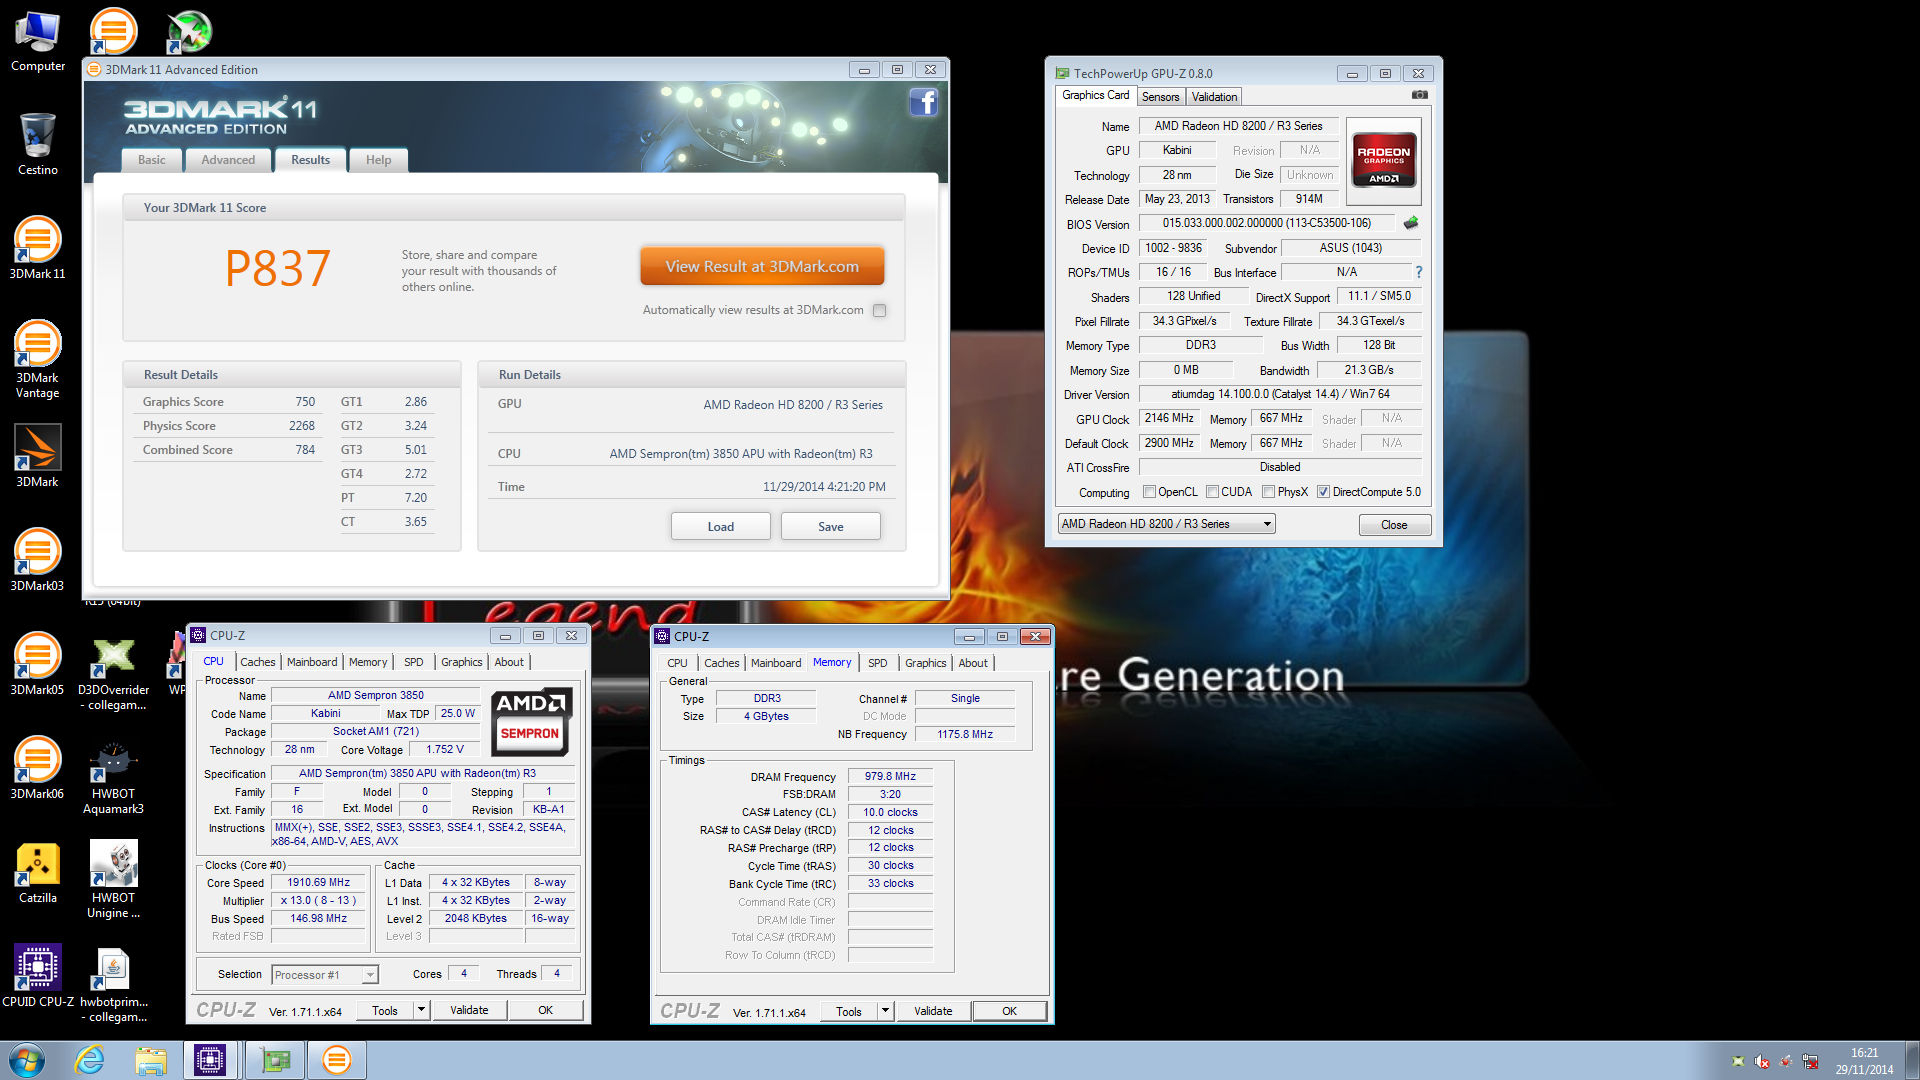This screenshot has width=1920, height=1080.
Task: Click Tools button in left CPU-Z window
Action: [386, 1010]
